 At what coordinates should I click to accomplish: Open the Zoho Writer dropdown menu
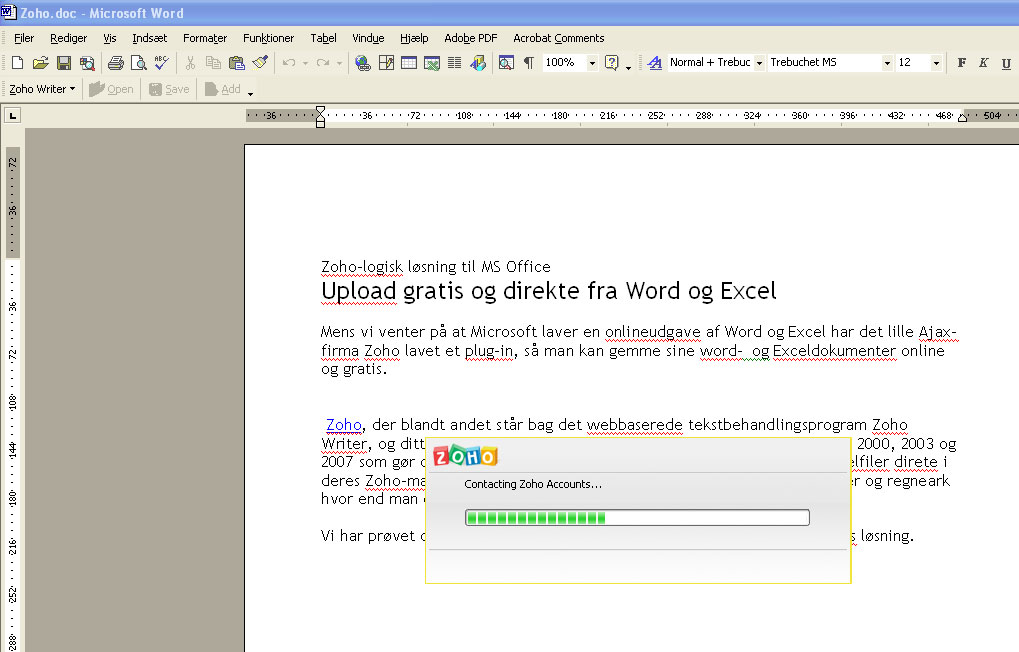[42, 89]
